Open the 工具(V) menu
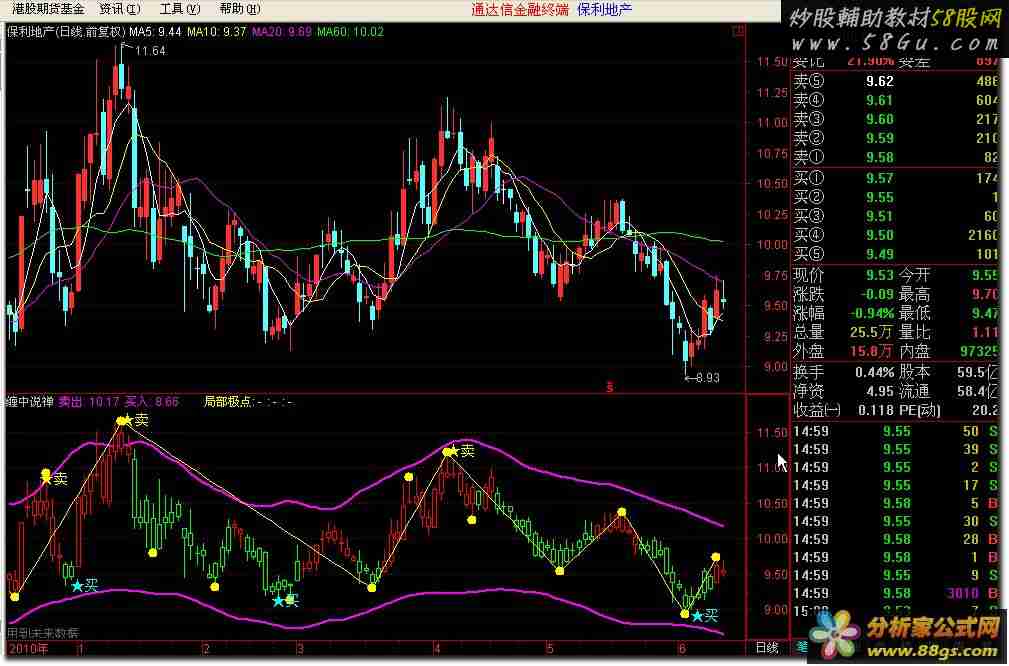Image resolution: width=1009 pixels, height=666 pixels. click(x=180, y=9)
